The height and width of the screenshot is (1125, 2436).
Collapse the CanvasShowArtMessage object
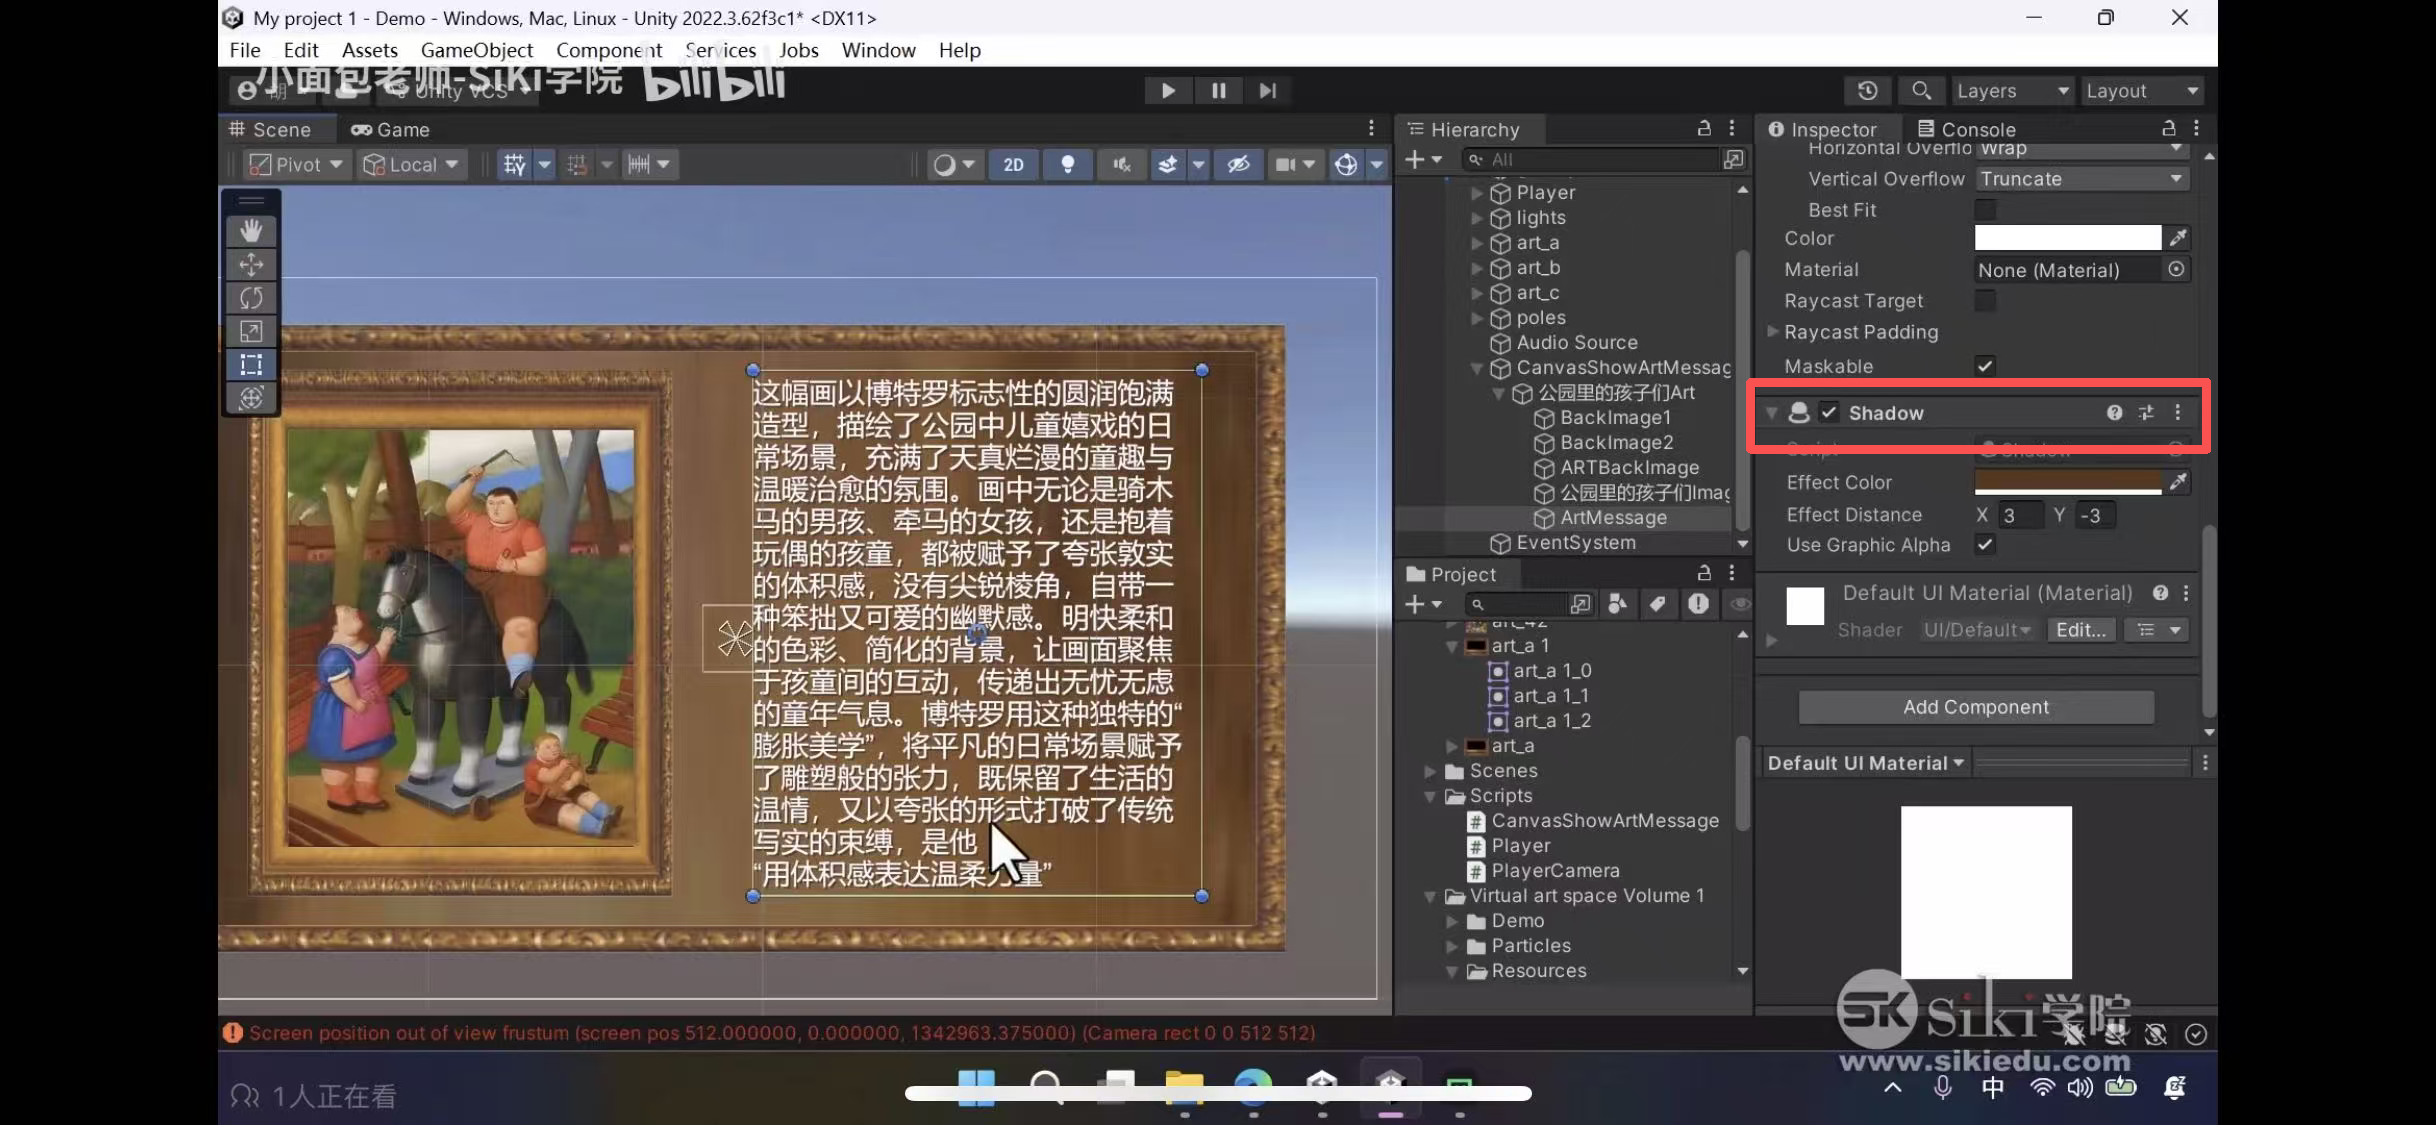coord(1478,368)
